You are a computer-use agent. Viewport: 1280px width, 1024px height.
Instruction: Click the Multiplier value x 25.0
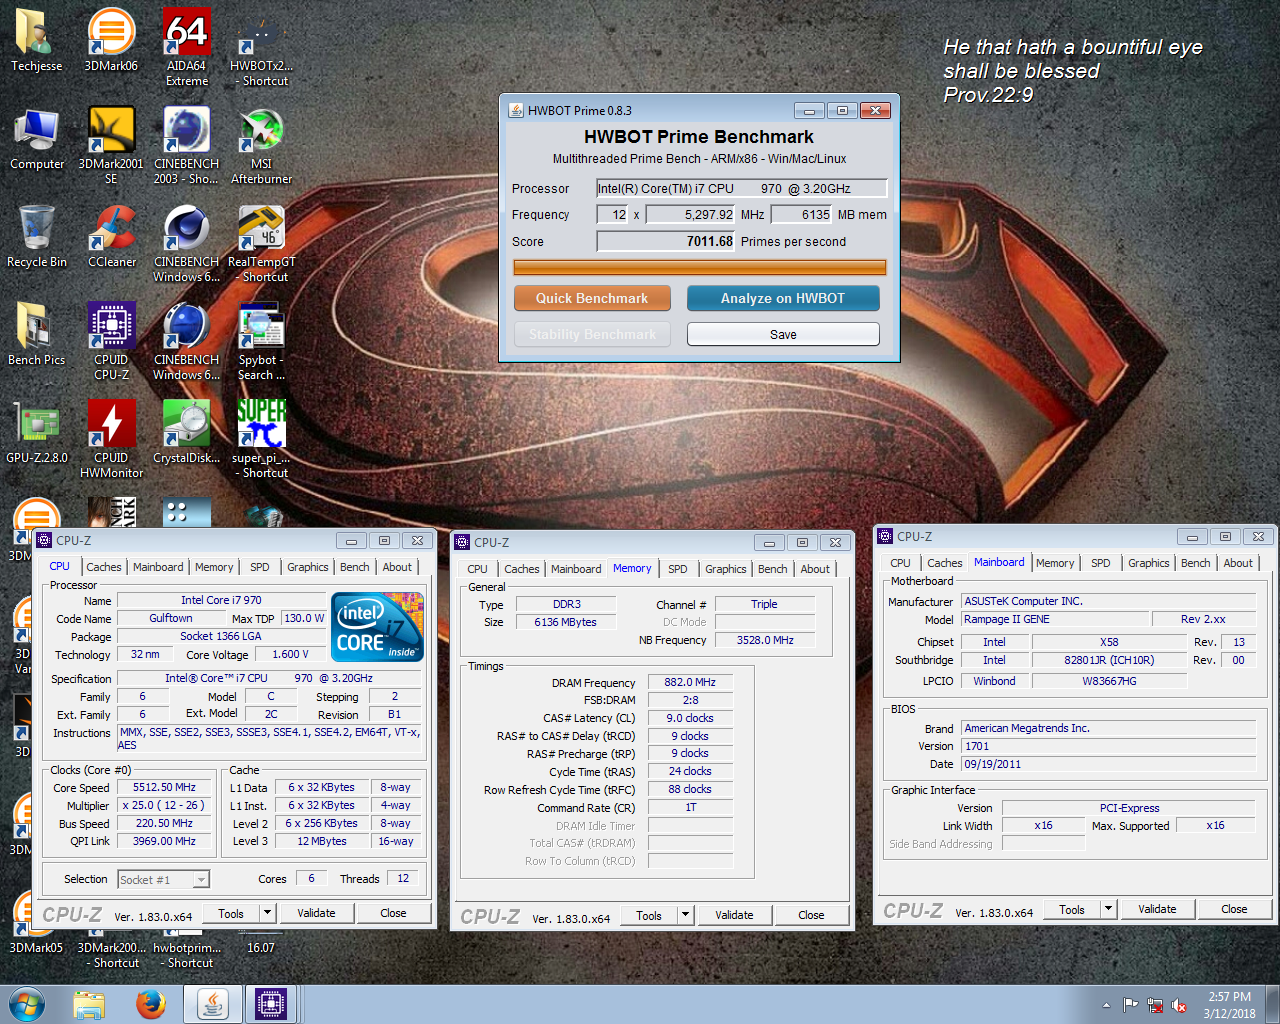(x=165, y=805)
